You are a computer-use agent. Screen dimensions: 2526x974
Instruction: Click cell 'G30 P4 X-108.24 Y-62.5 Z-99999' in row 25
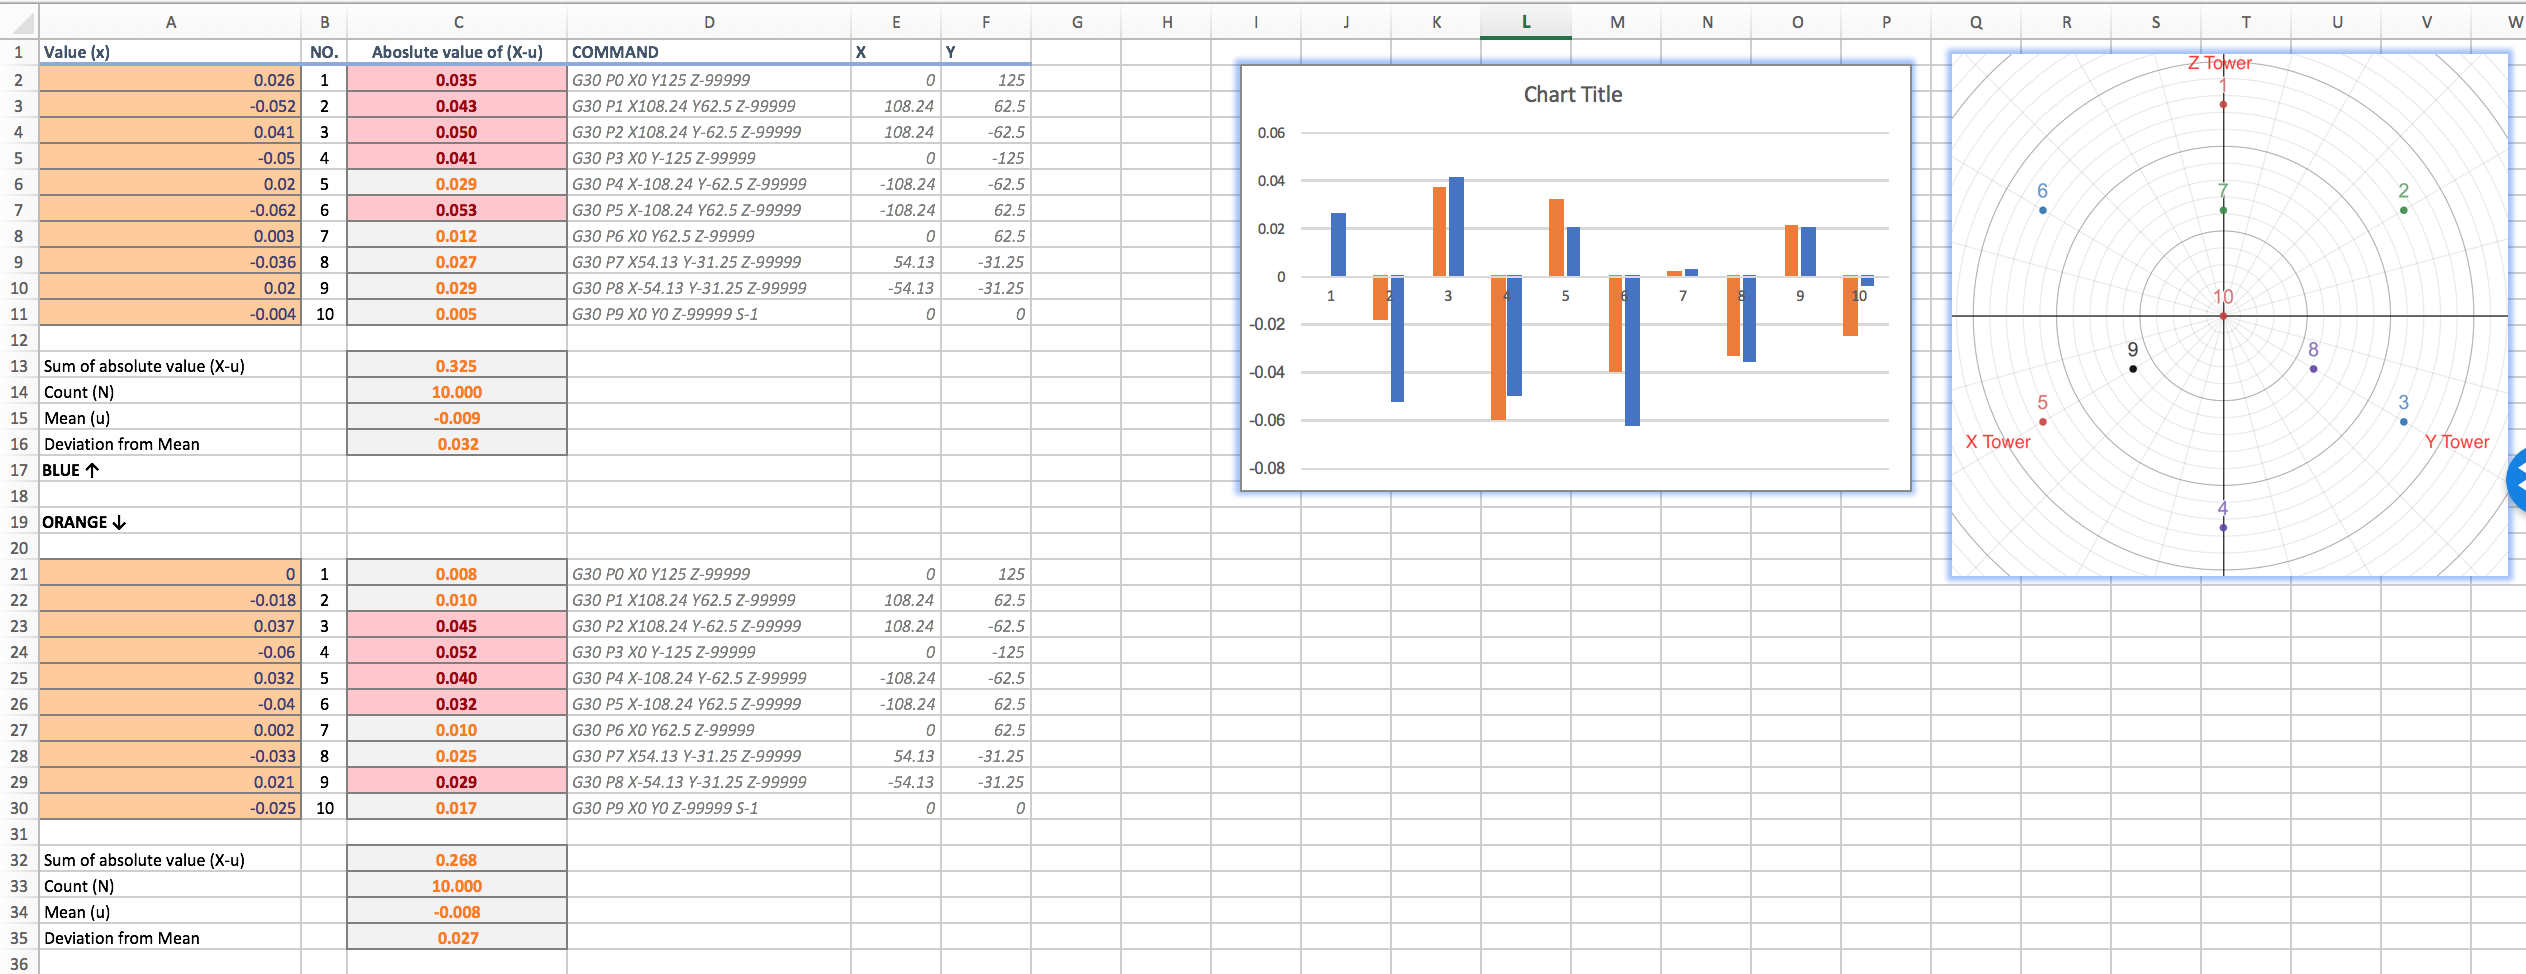coord(709,678)
